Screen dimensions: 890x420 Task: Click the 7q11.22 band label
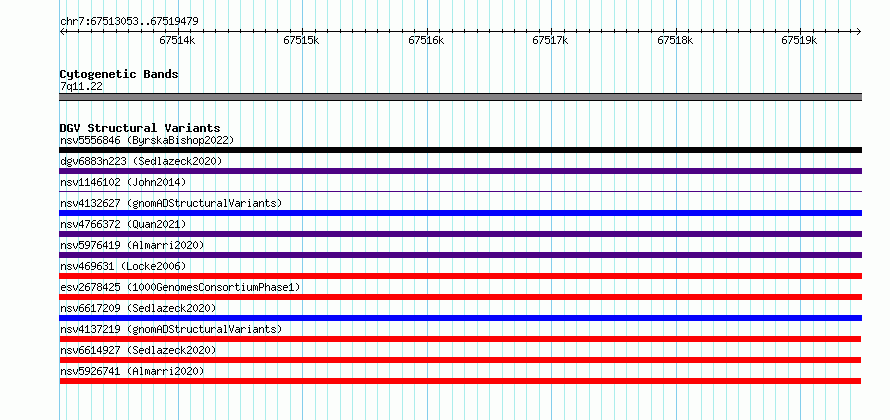coord(81,86)
